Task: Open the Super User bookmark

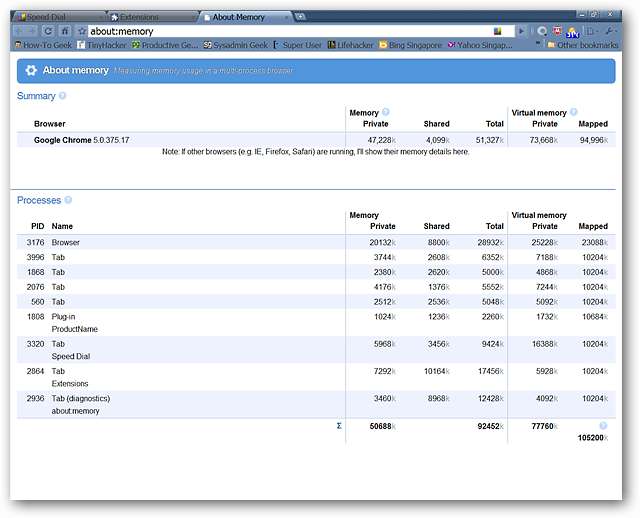Action: point(297,45)
